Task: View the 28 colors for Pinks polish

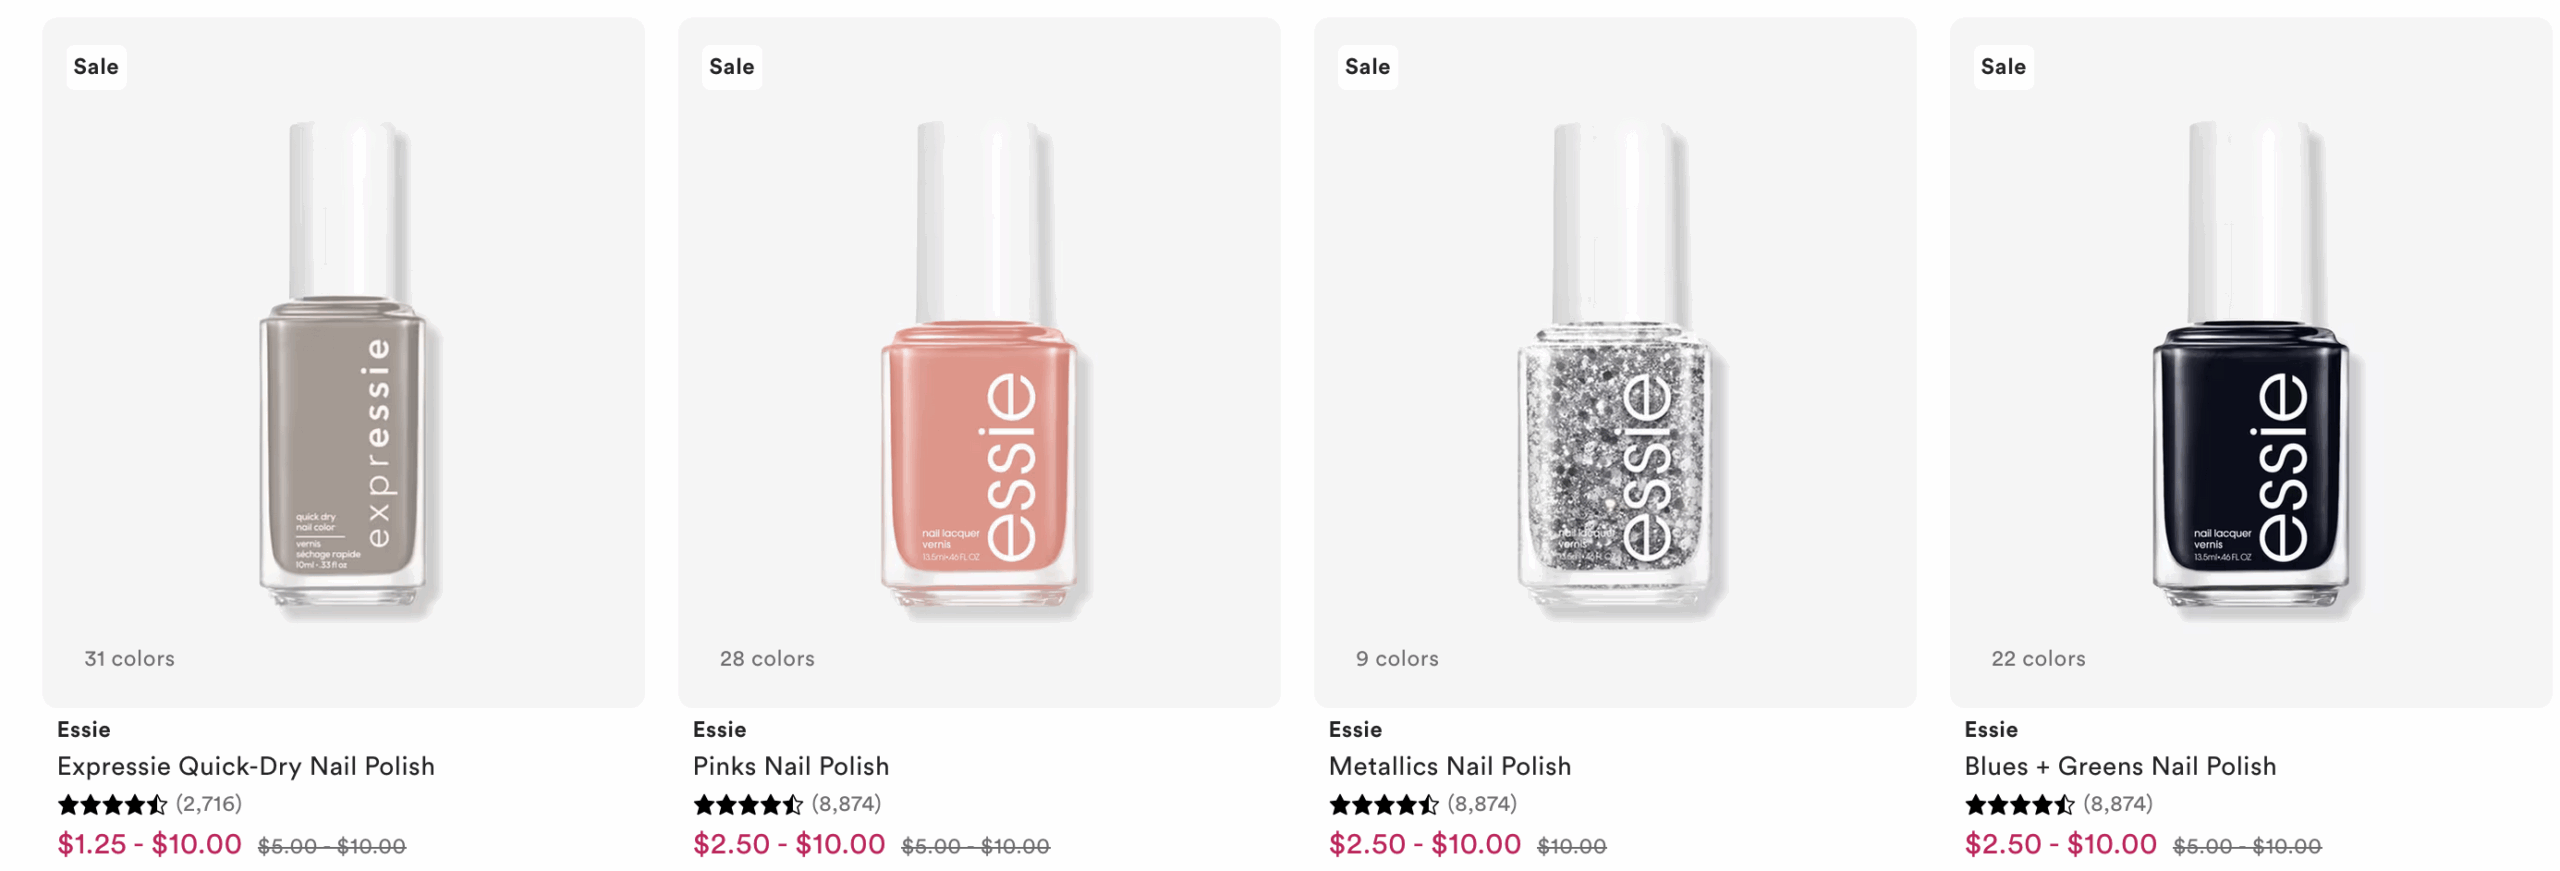Action: (767, 658)
